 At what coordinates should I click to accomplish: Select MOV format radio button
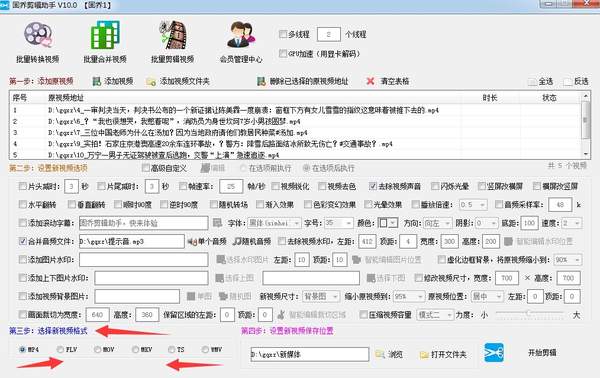click(97, 349)
